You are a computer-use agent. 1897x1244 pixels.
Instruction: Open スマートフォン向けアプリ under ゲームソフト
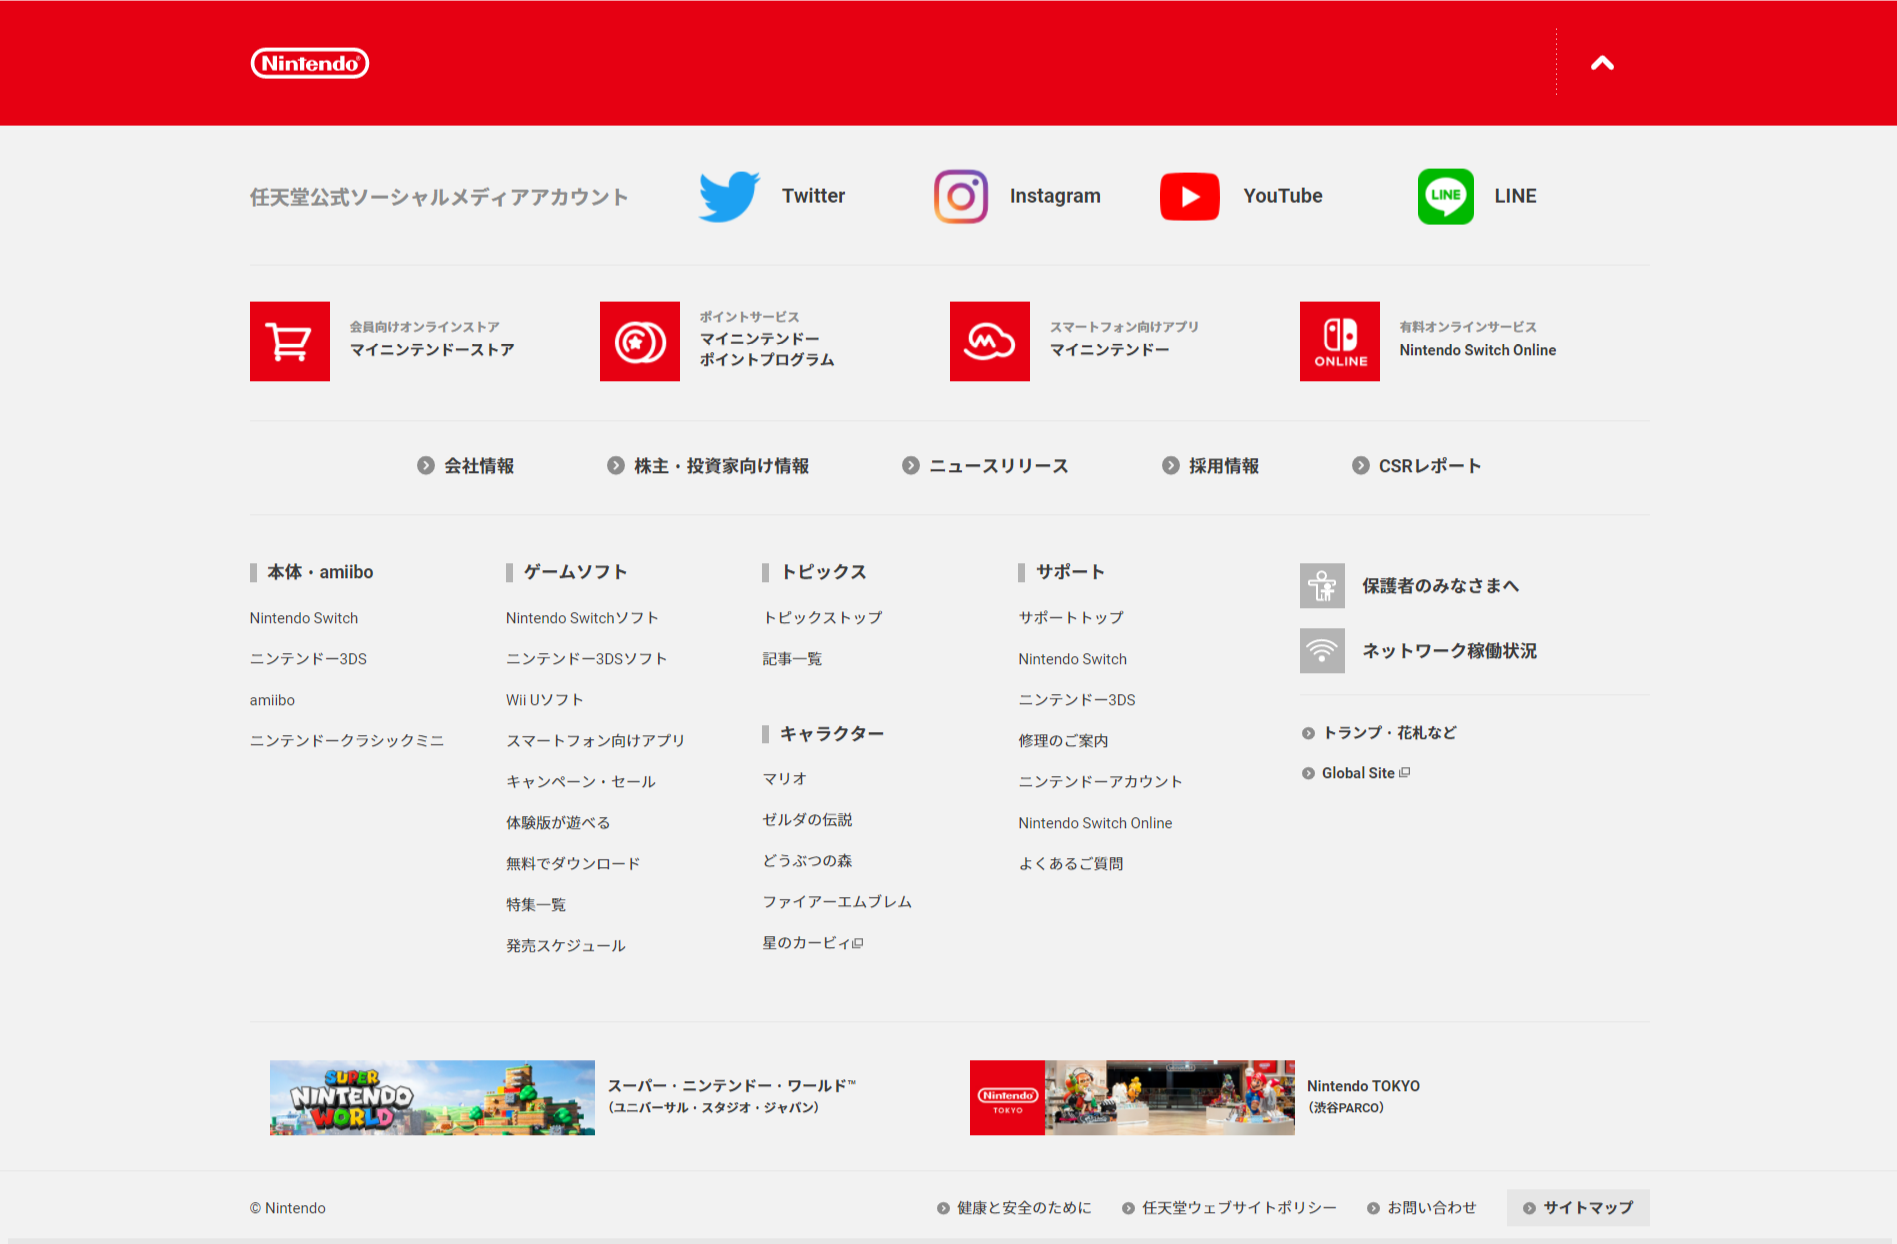pyautogui.click(x=595, y=741)
